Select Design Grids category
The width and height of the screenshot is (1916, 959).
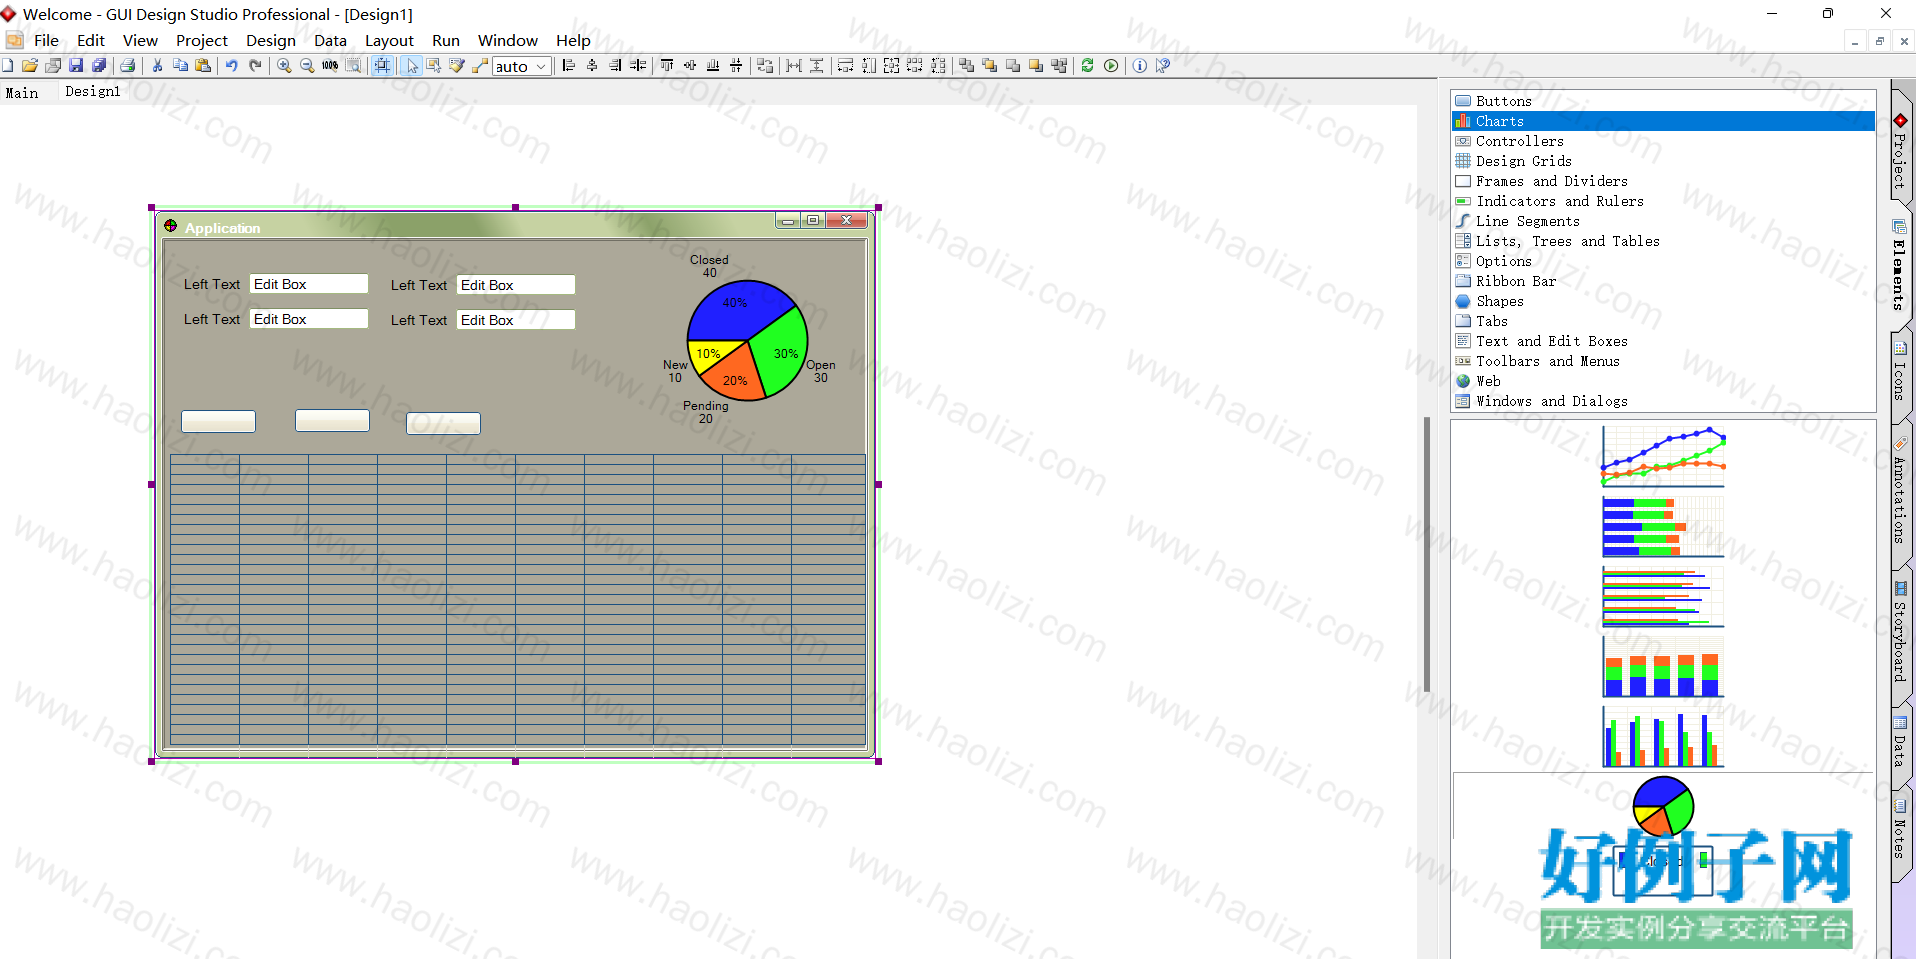pyautogui.click(x=1663, y=161)
